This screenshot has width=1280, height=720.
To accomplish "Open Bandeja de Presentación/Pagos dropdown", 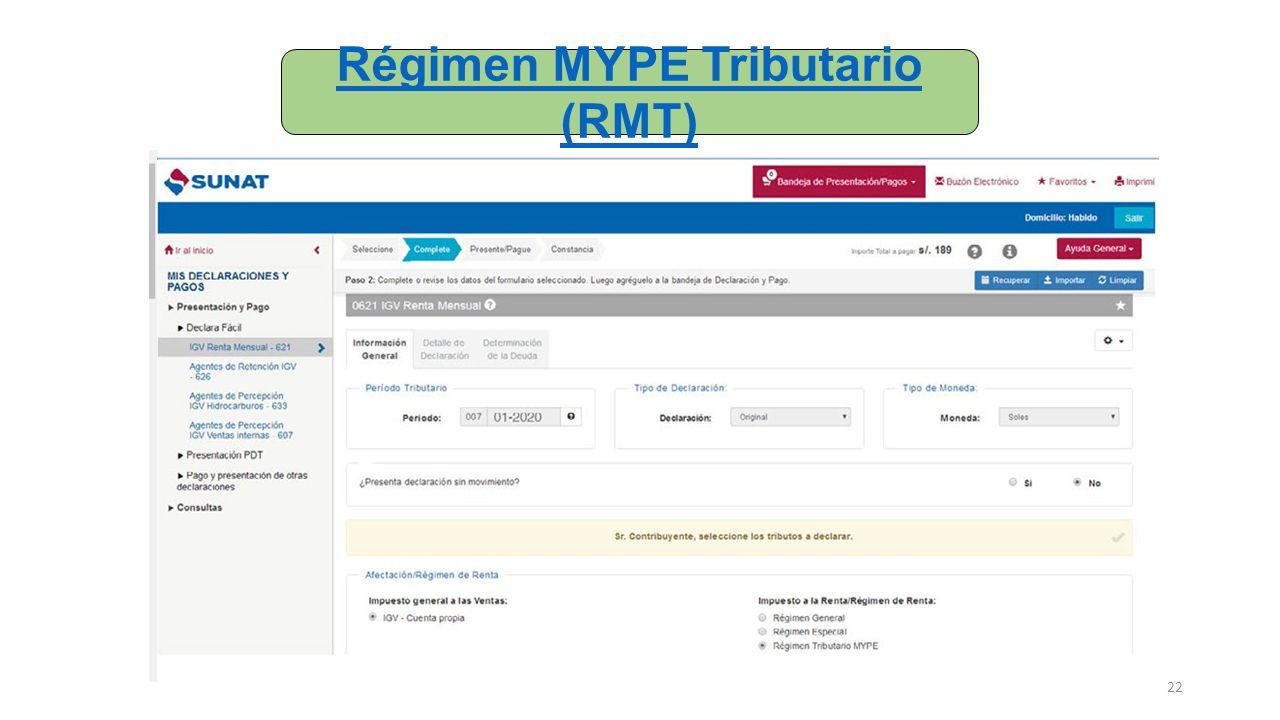I will pyautogui.click(x=839, y=182).
